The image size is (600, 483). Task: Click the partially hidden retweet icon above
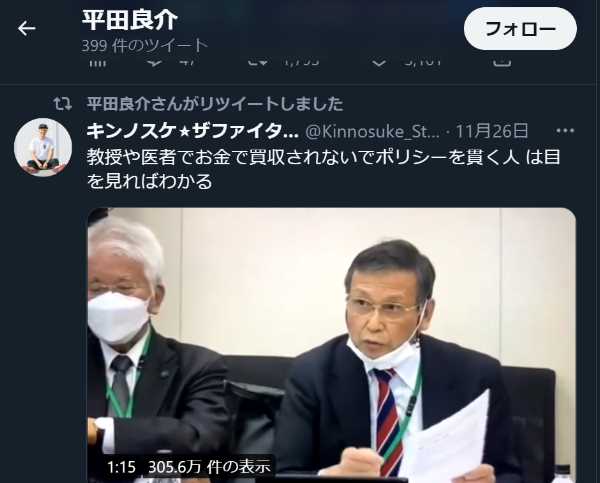(257, 63)
